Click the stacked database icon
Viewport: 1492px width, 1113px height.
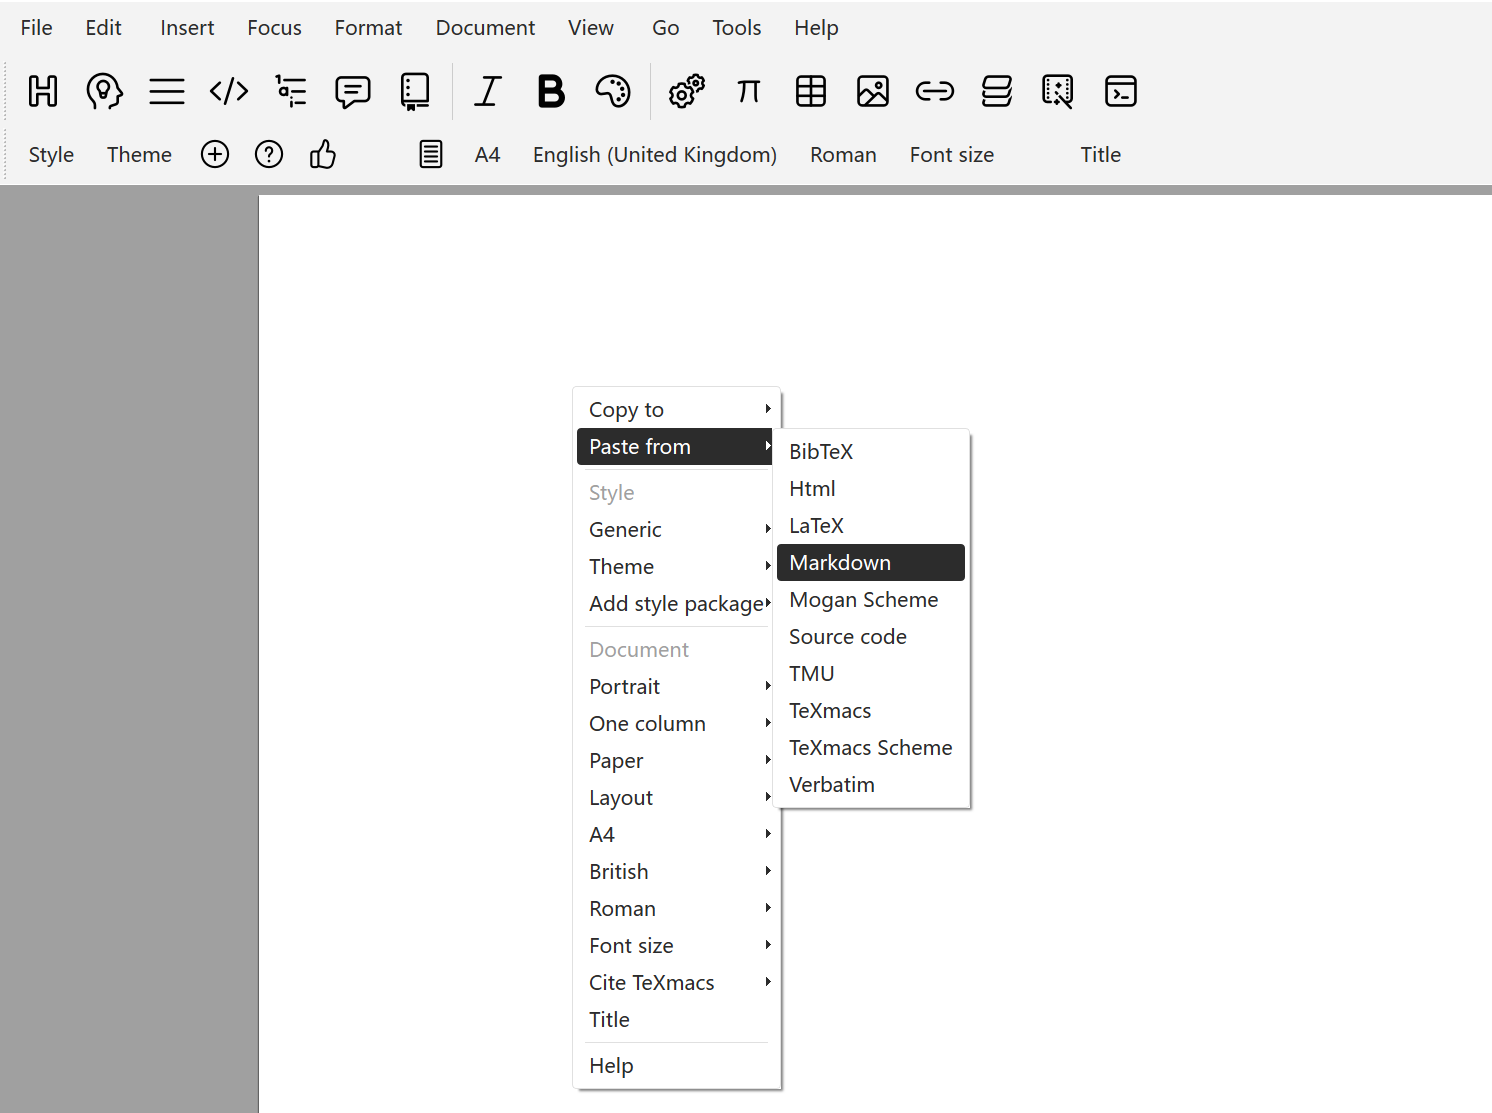coord(997,91)
